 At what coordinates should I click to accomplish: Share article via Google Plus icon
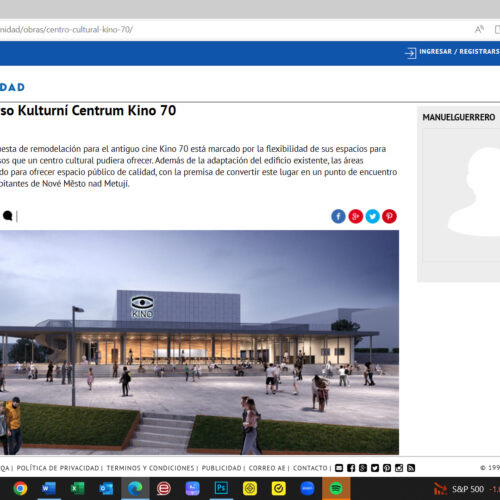pyautogui.click(x=355, y=216)
